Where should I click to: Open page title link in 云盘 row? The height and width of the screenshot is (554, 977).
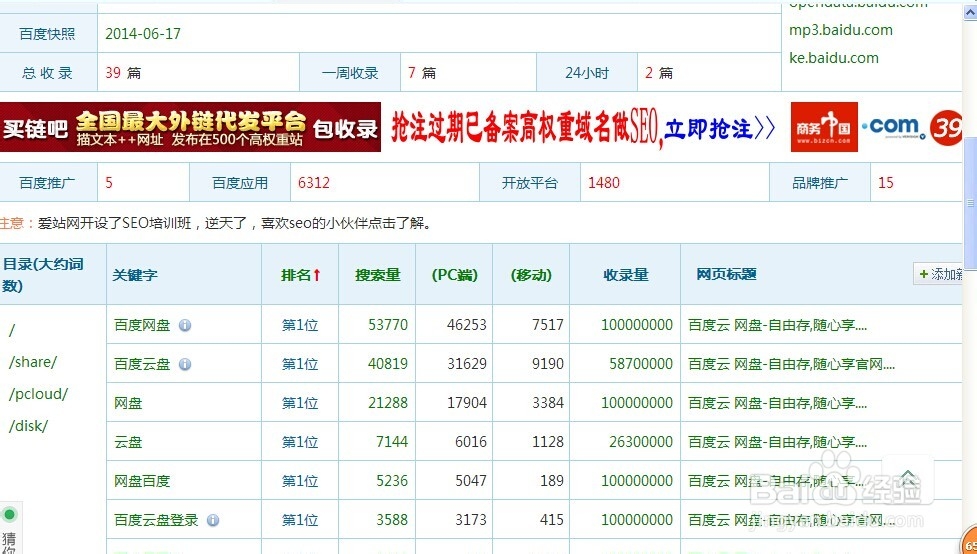pos(777,442)
